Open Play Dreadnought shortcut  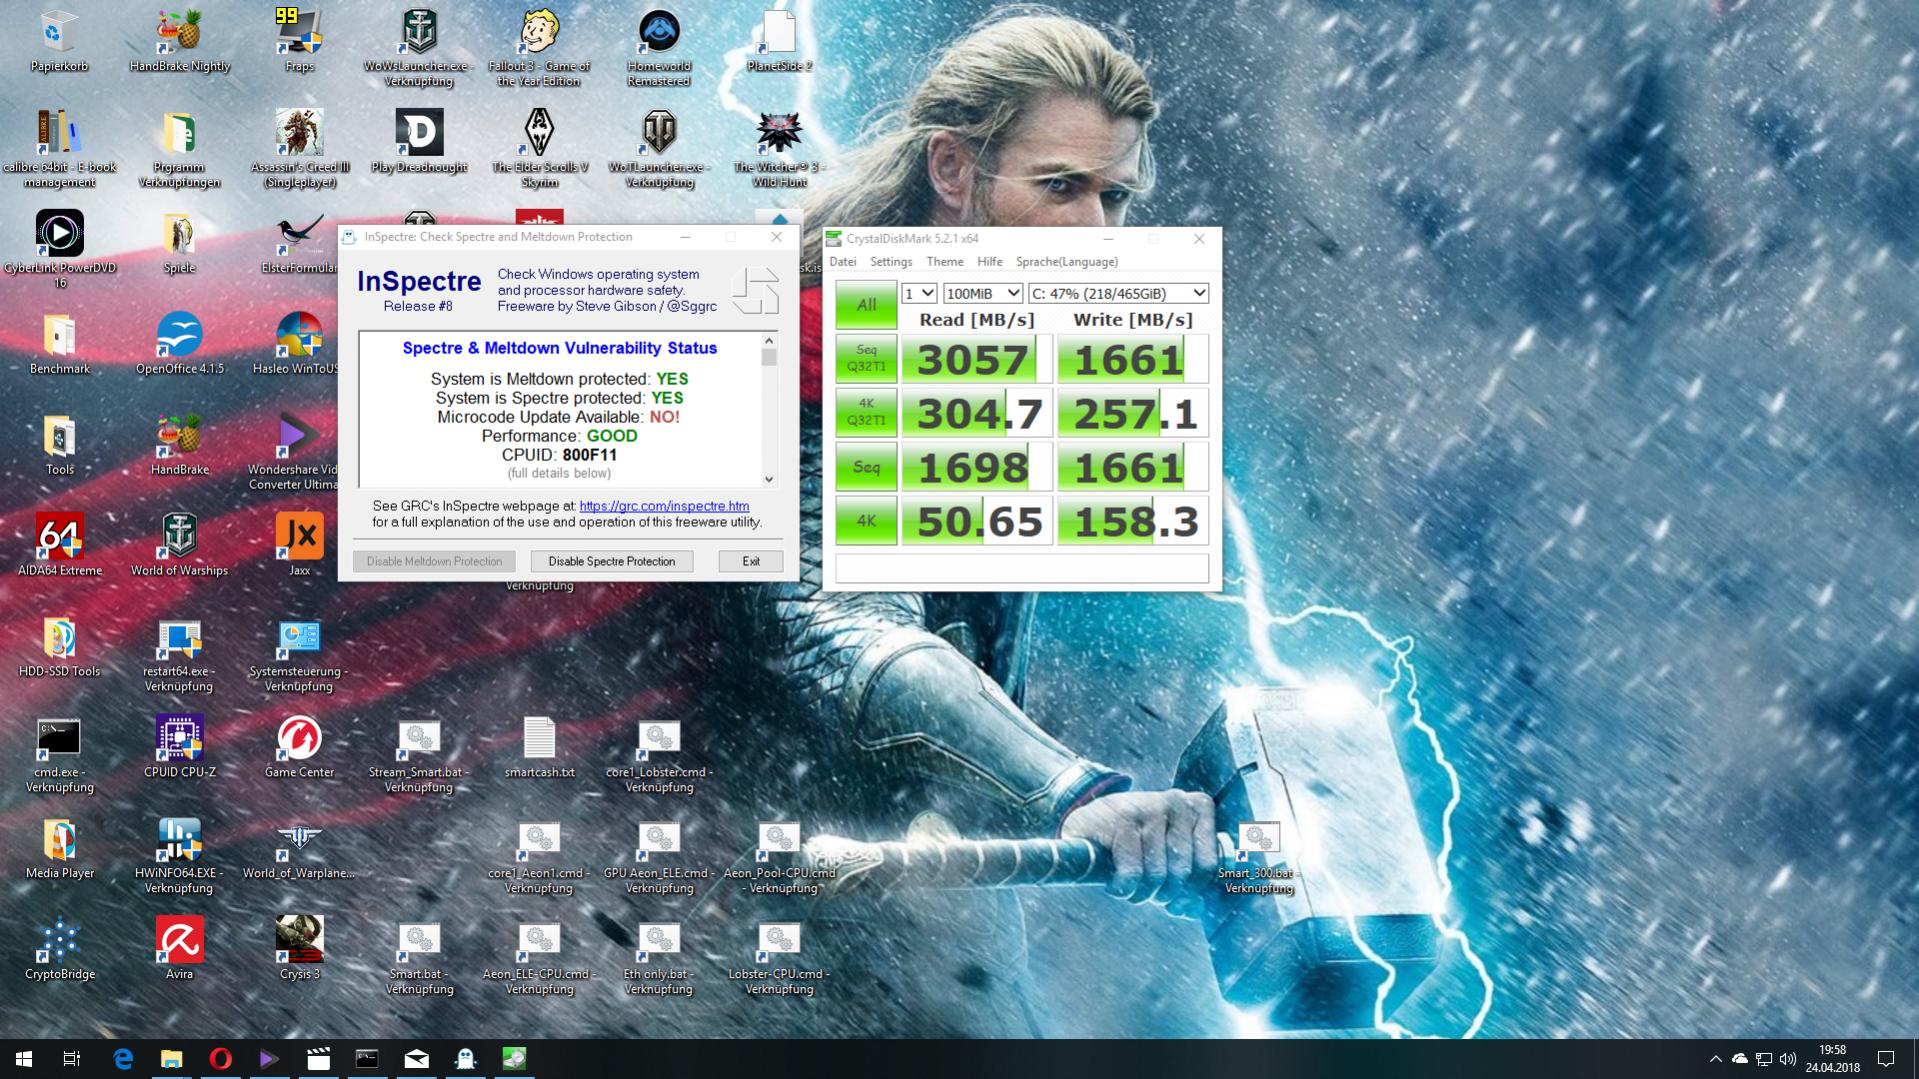tap(419, 140)
